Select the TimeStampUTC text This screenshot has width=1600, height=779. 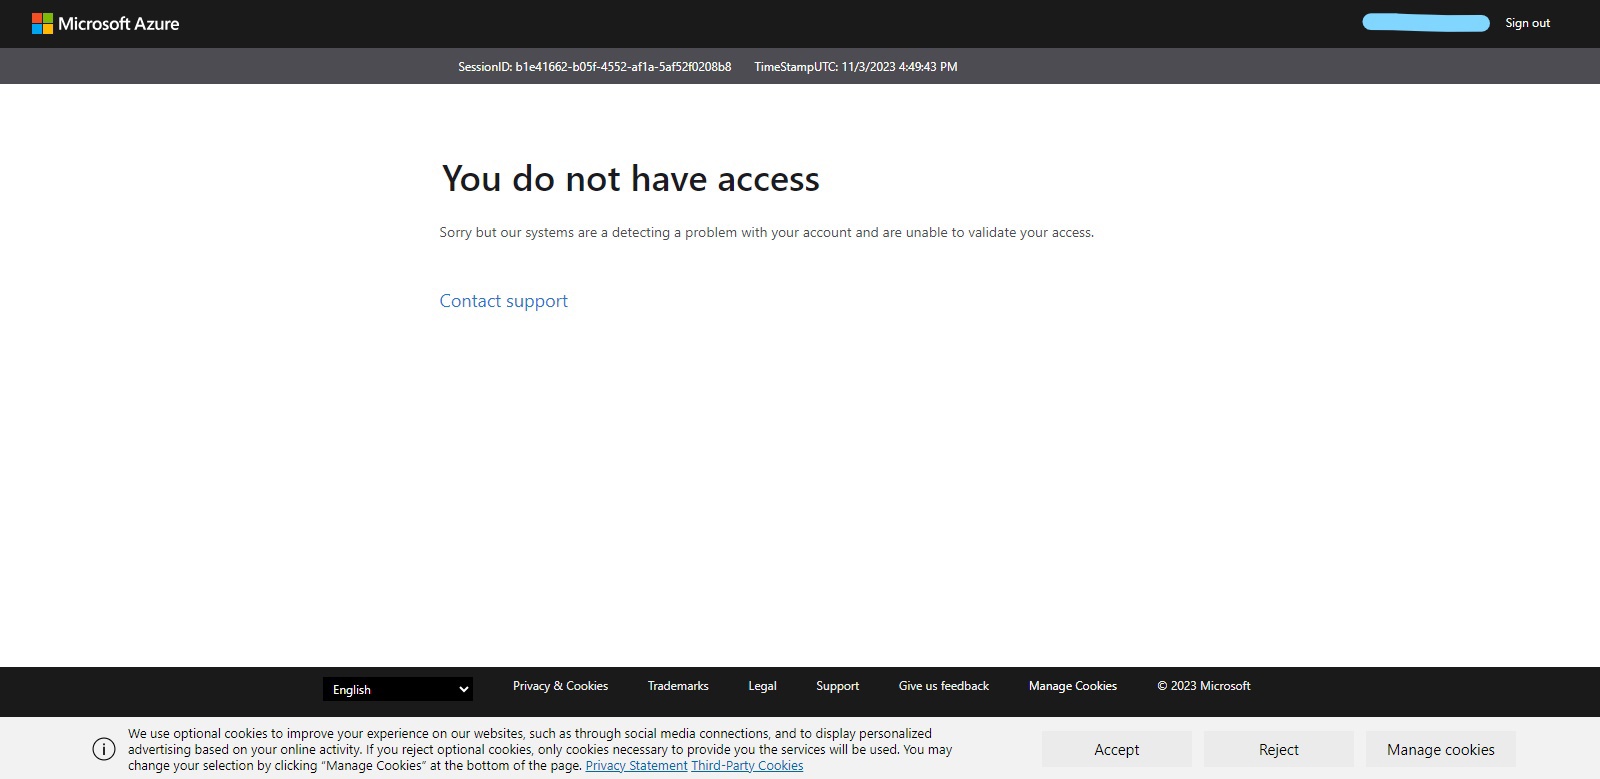point(855,67)
